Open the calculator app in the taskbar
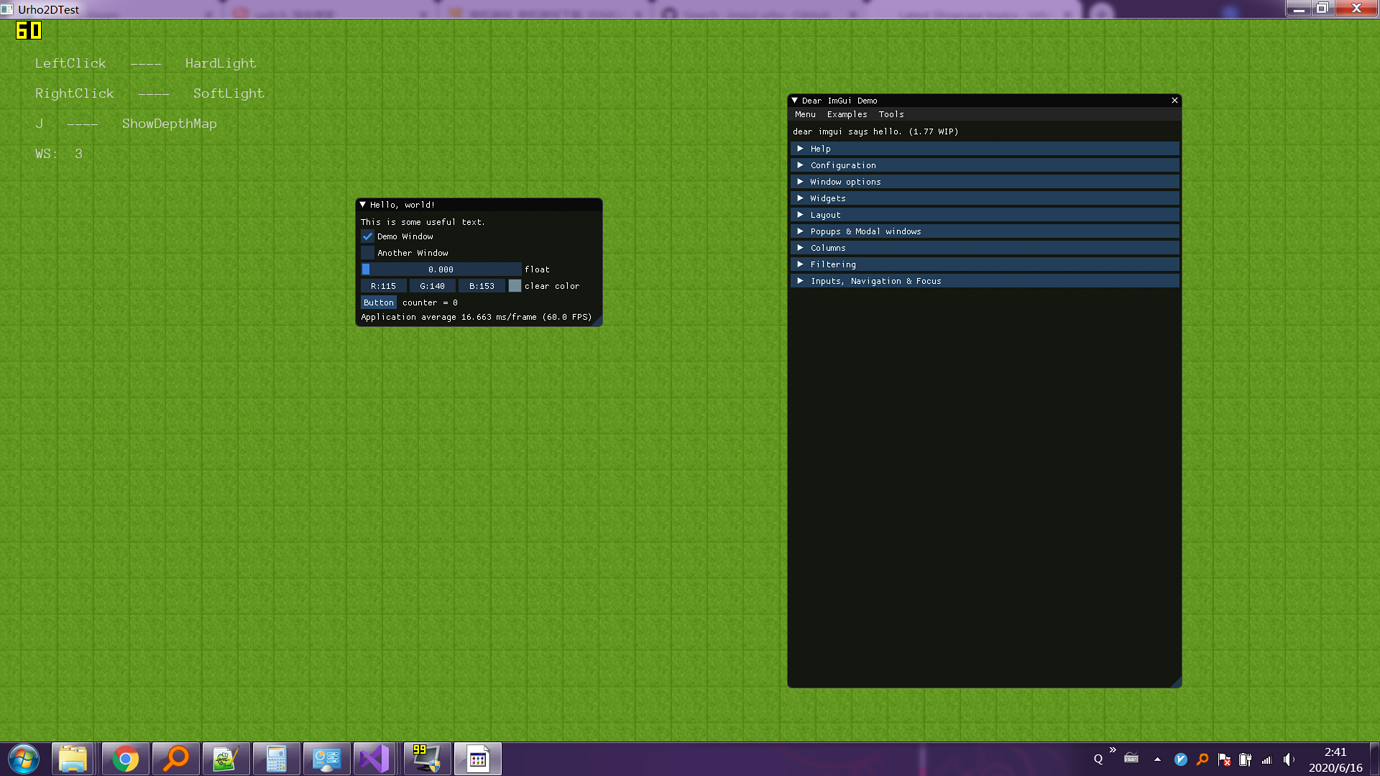The width and height of the screenshot is (1380, 776). pos(276,759)
